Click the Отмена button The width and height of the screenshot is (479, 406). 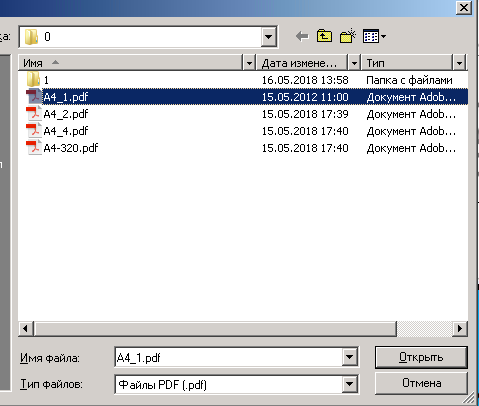point(421,383)
